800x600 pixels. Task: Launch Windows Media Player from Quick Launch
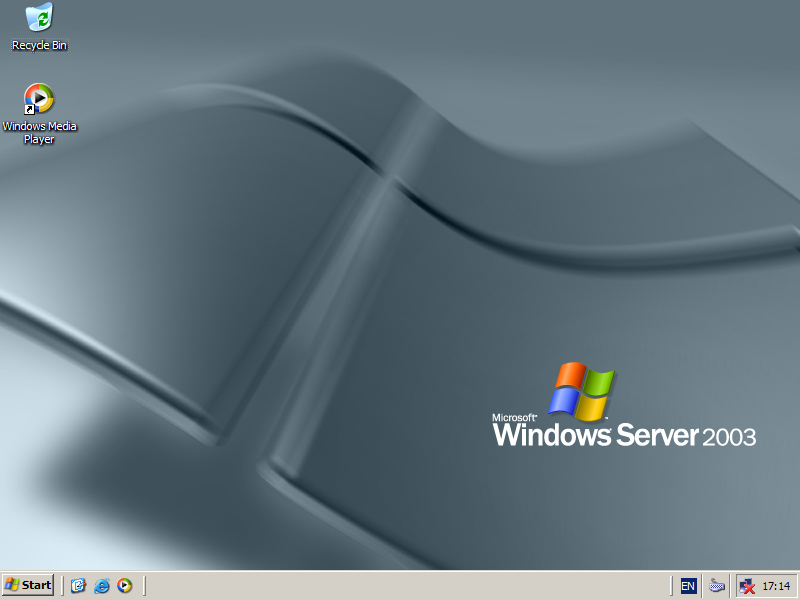tap(124, 585)
